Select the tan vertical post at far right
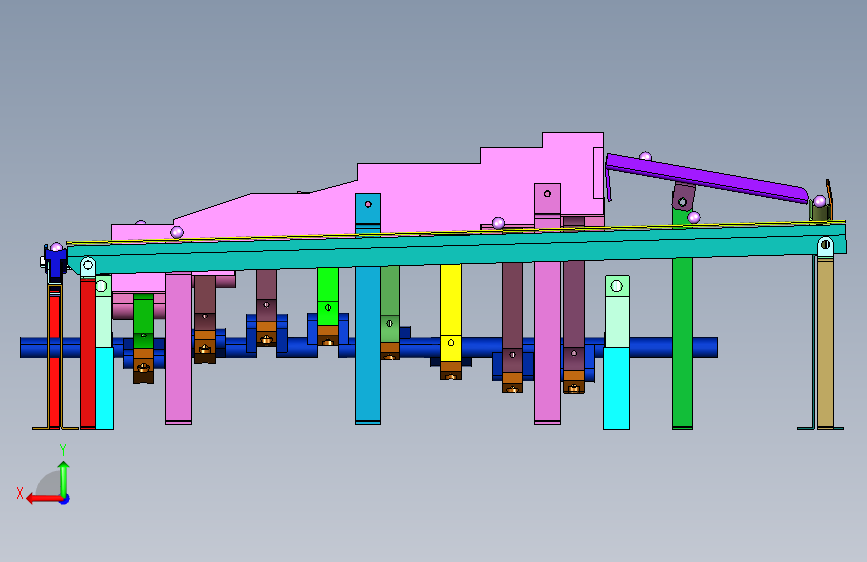The image size is (867, 562). pos(825,343)
